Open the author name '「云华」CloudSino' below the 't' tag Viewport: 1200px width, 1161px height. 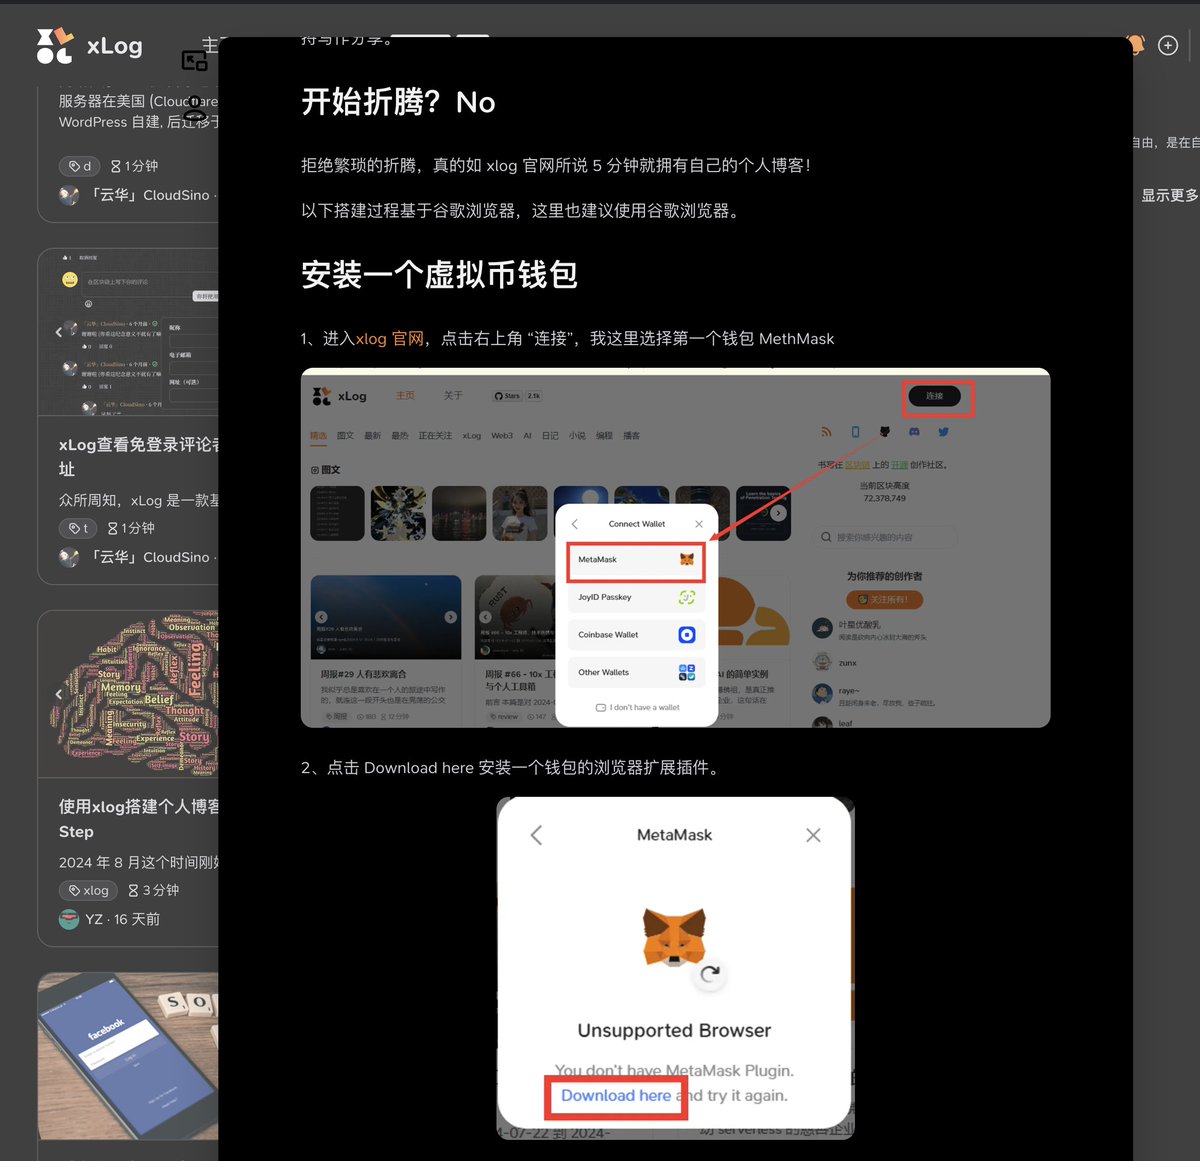[x=150, y=557]
